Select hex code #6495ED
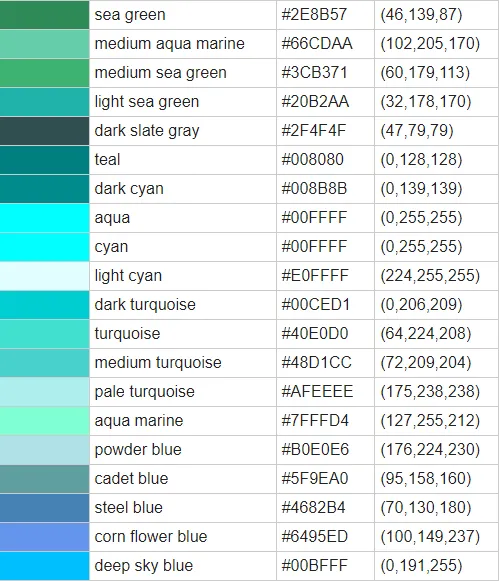 [x=315, y=537]
